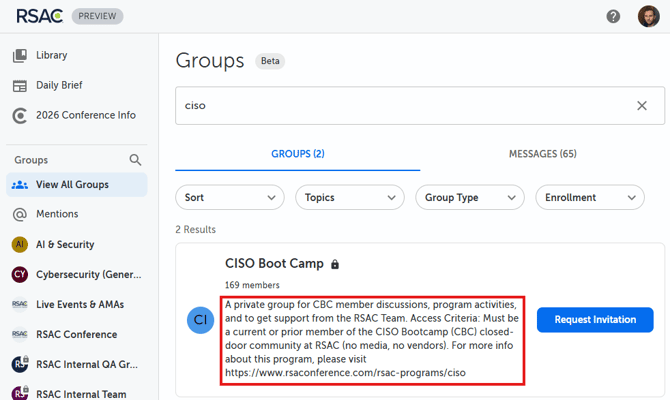
Task: Expand the Group Type dropdown
Action: pyautogui.click(x=470, y=198)
